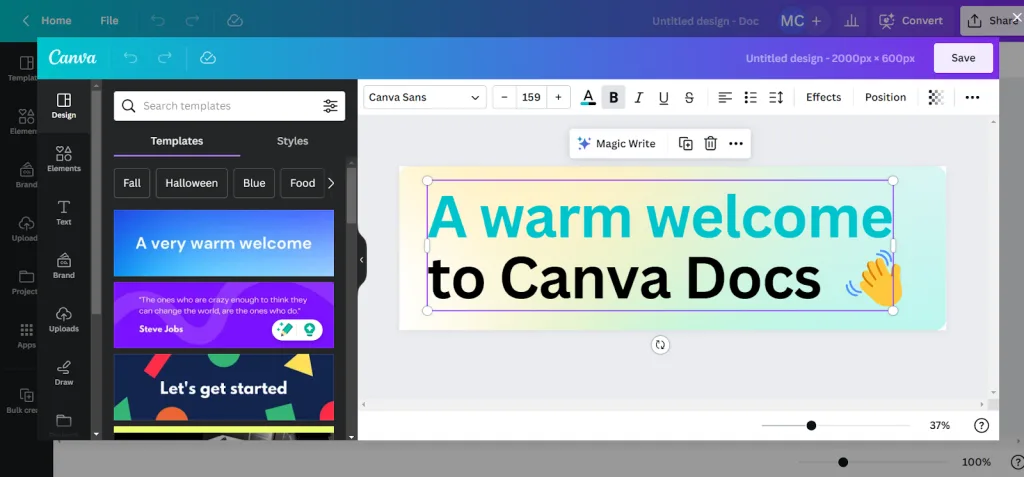This screenshot has width=1024, height=477.
Task: Switch to the Styles tab
Action: (292, 141)
